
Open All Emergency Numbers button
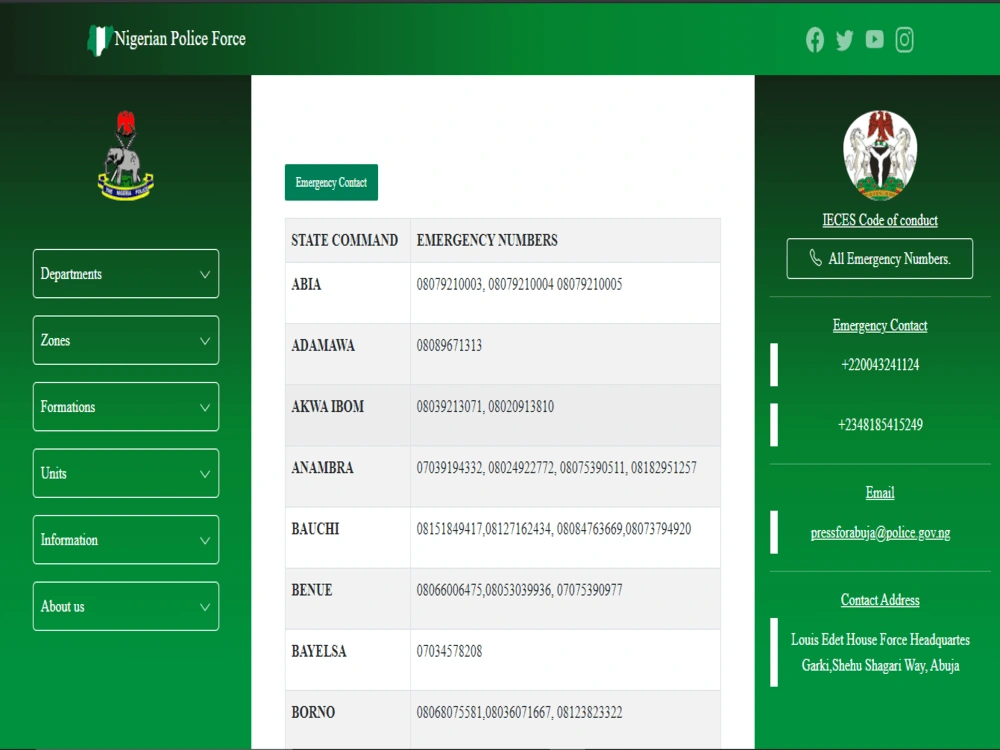coord(879,258)
